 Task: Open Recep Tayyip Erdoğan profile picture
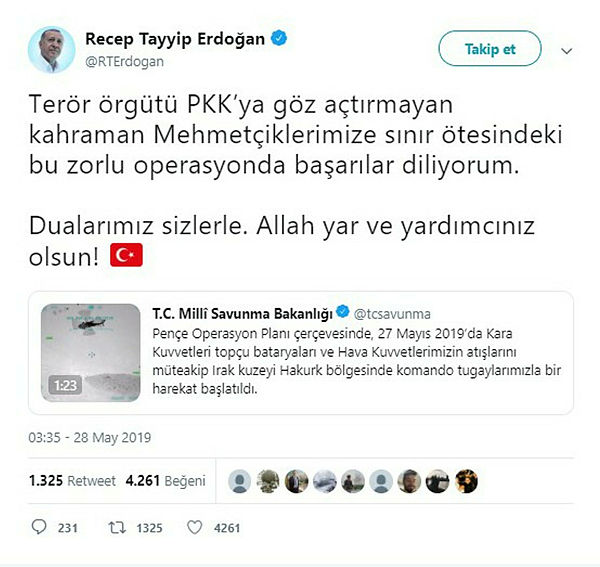(x=51, y=49)
